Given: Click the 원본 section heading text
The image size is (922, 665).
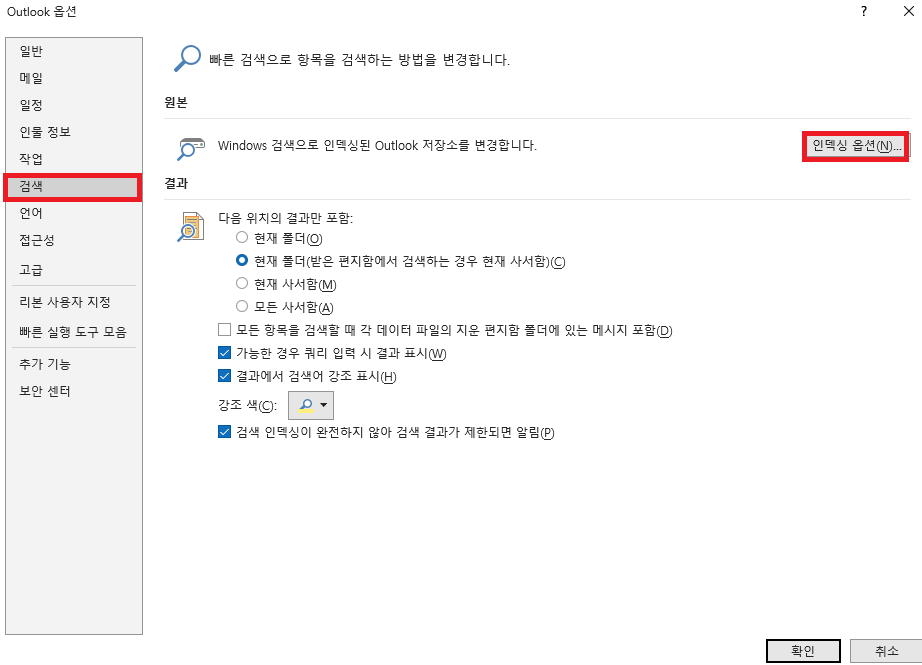Looking at the screenshot, I should [176, 102].
